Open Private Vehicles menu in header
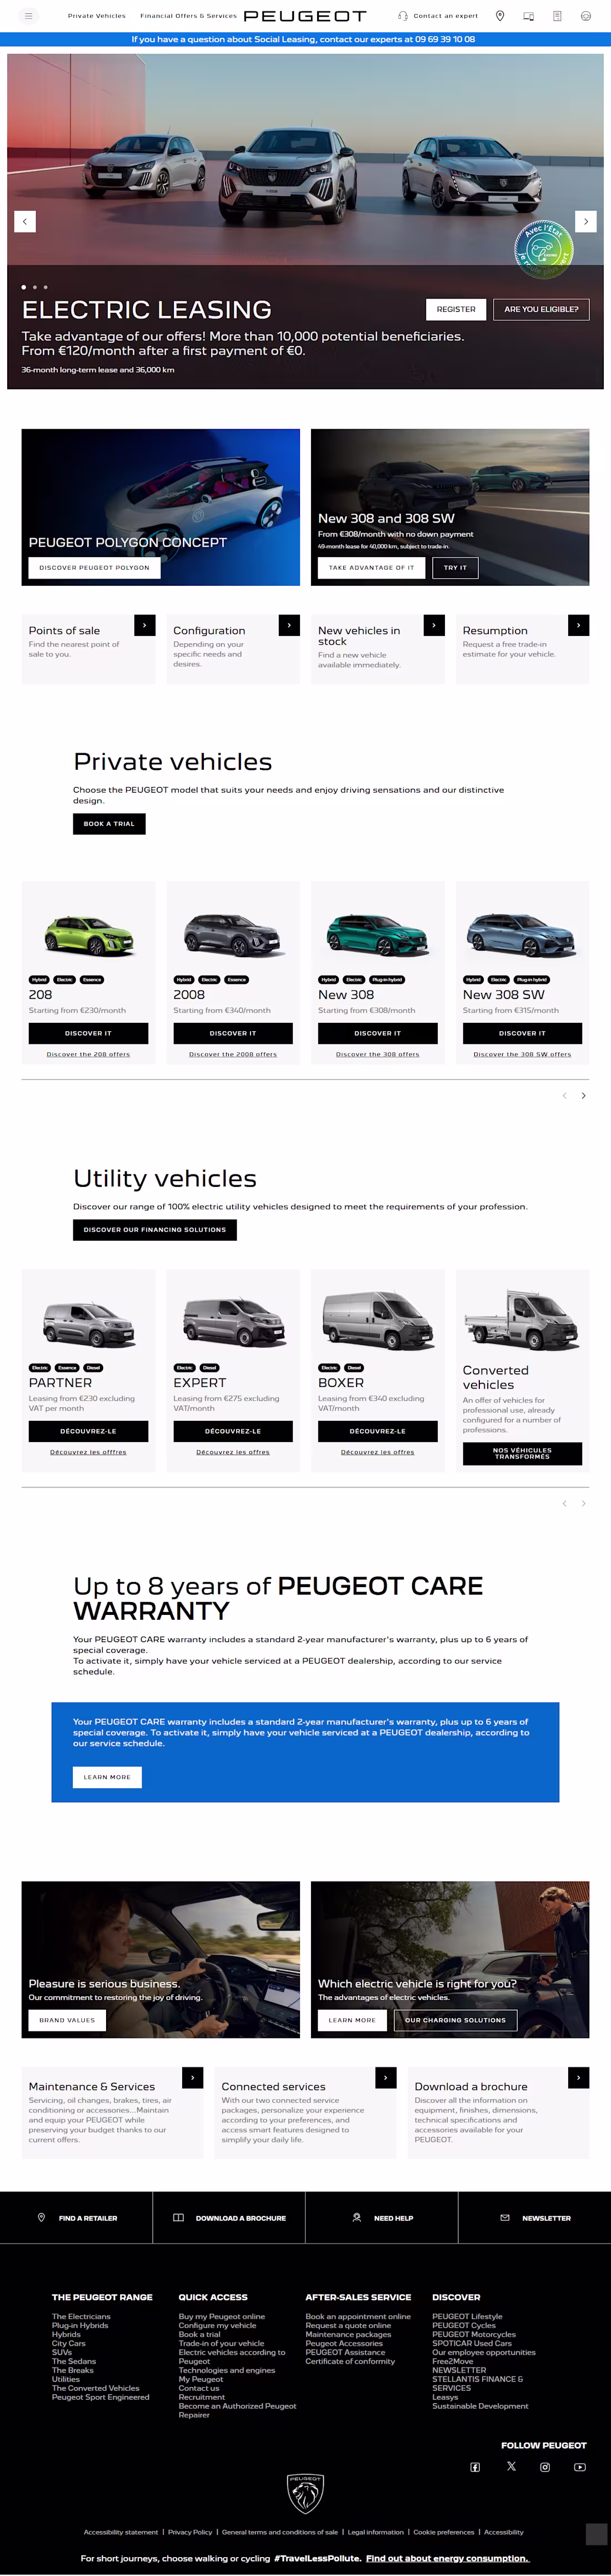Screen dimensions: 611x2576 (x=97, y=16)
